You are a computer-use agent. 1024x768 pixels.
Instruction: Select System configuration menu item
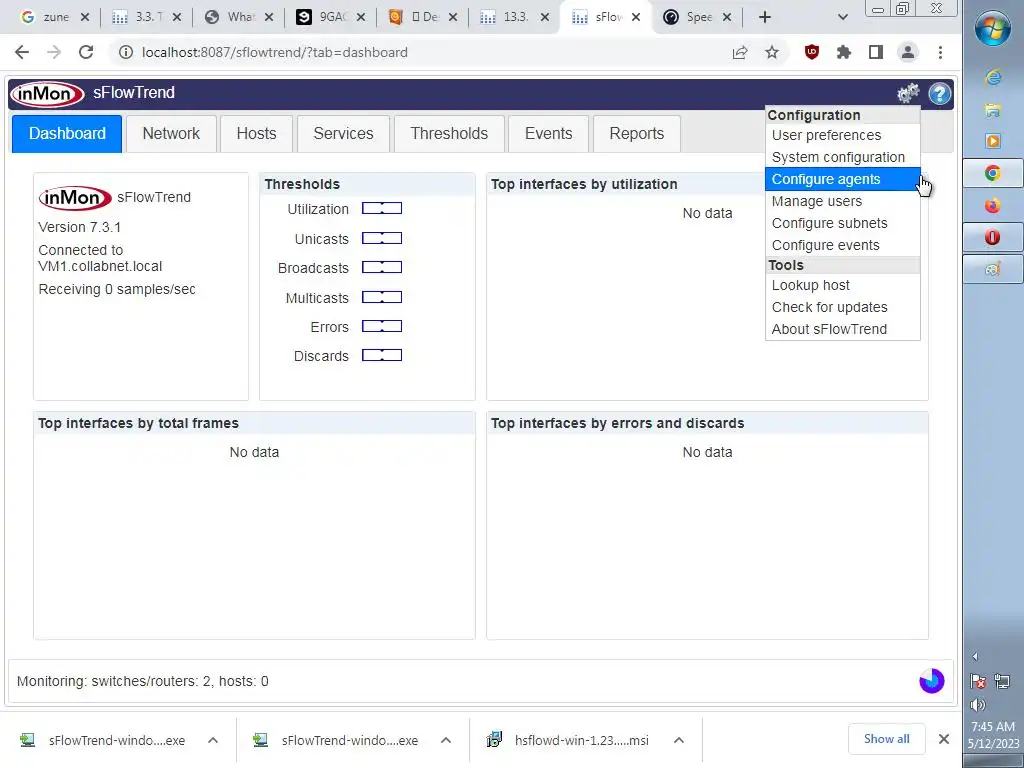(842, 157)
